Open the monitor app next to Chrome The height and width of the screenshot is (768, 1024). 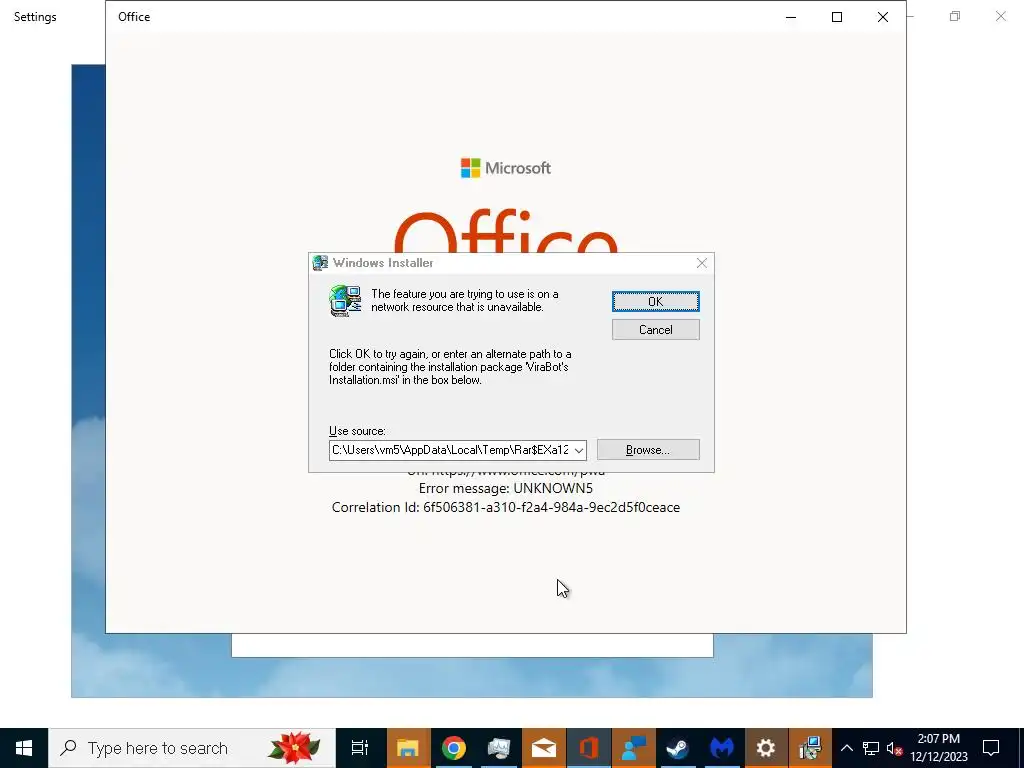499,748
